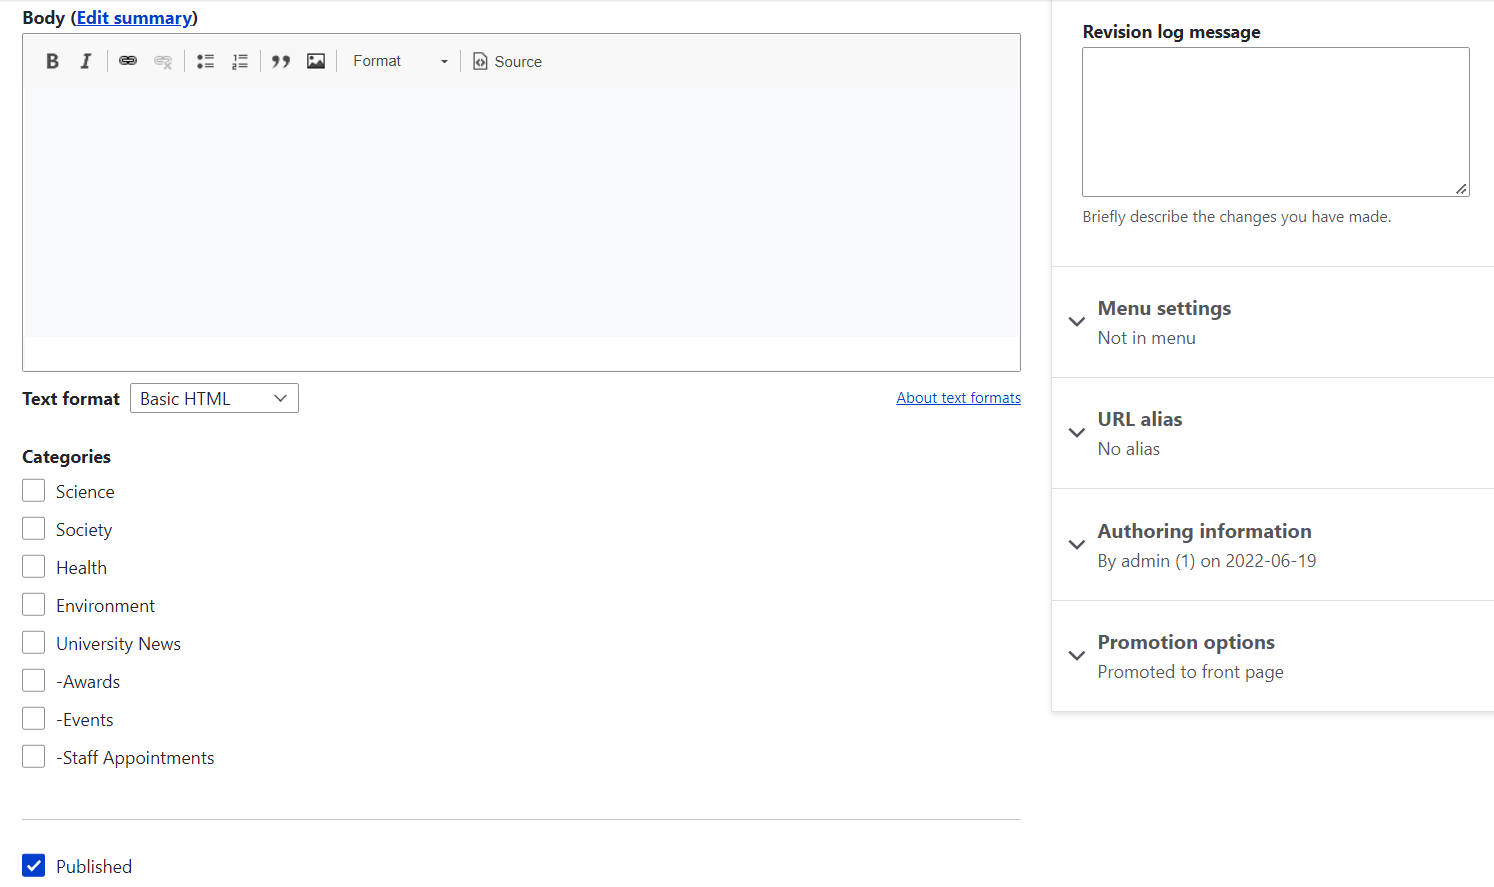The height and width of the screenshot is (887, 1494).
Task: Add a block quote
Action: click(x=281, y=61)
